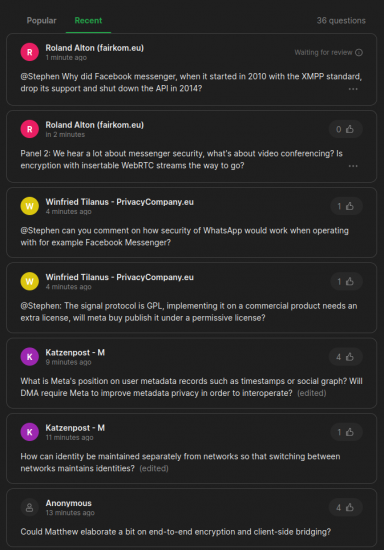Click the 36 questions counter

pyautogui.click(x=341, y=21)
